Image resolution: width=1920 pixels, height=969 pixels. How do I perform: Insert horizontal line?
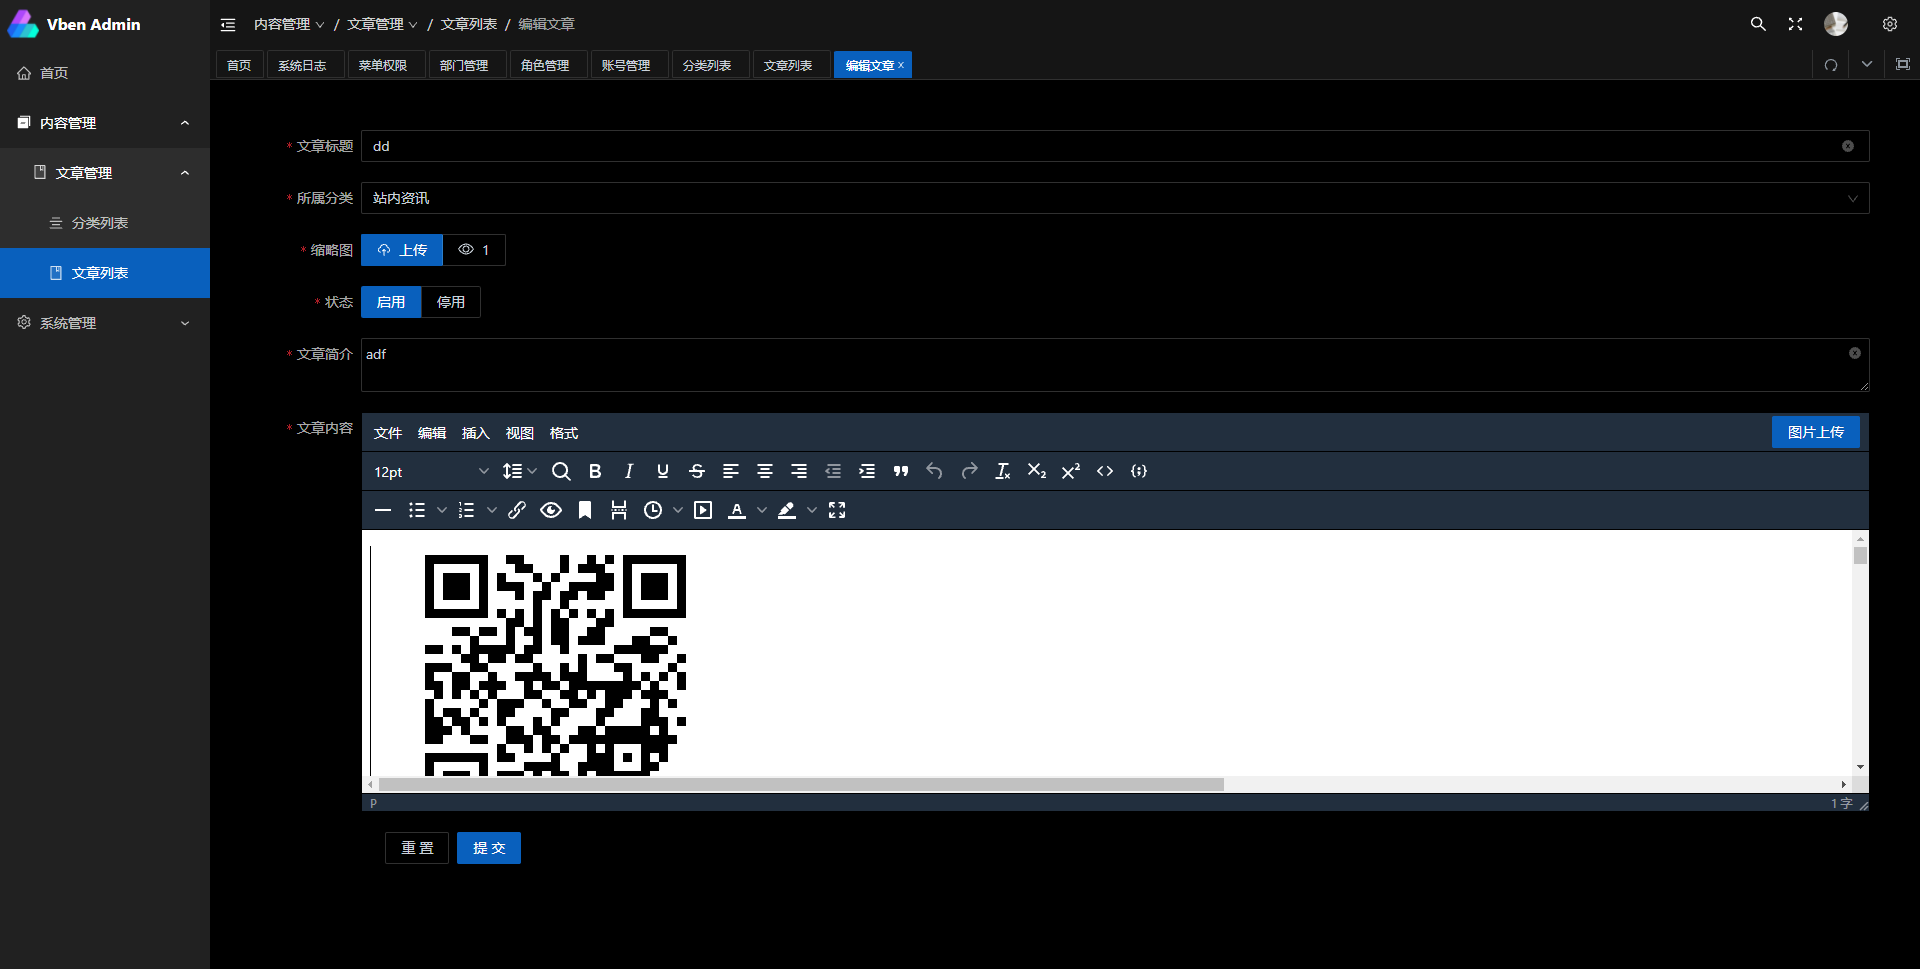(x=383, y=510)
